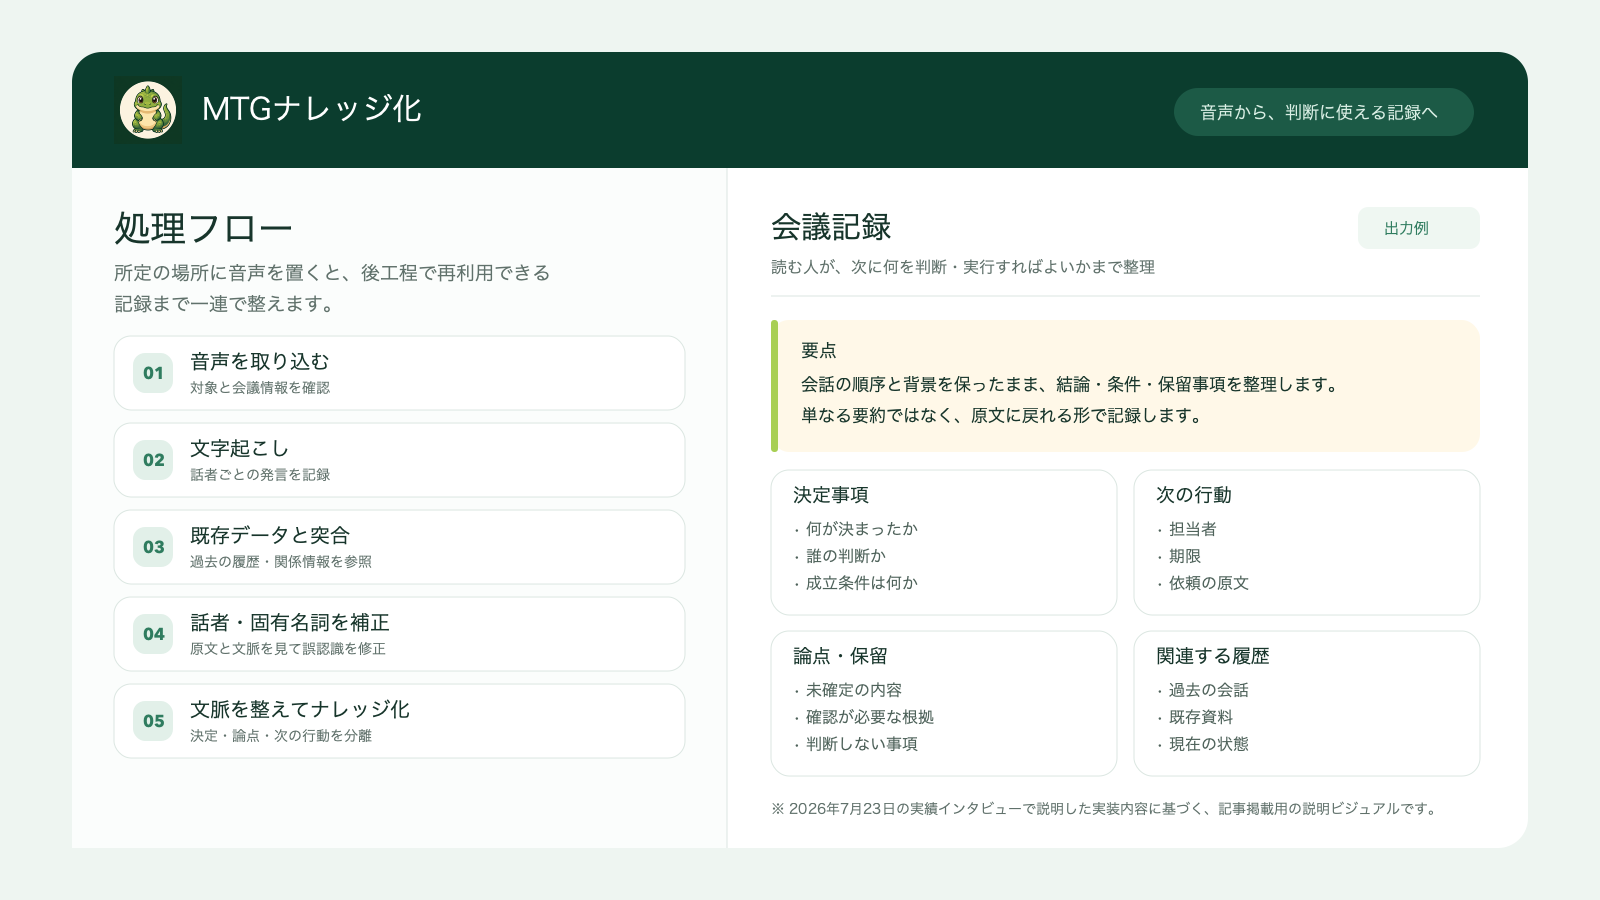
Task: Click the 判断しない事項 bullet
Action: click(x=856, y=744)
